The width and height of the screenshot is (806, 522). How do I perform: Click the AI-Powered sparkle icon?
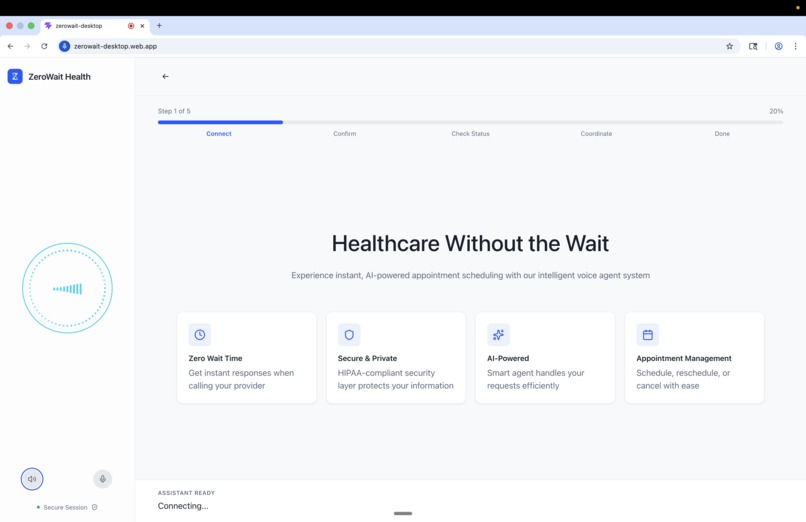click(x=498, y=335)
